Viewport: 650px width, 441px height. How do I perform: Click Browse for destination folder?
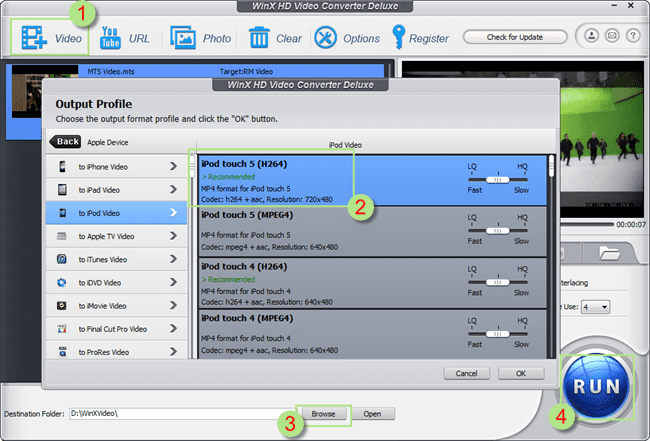click(323, 414)
